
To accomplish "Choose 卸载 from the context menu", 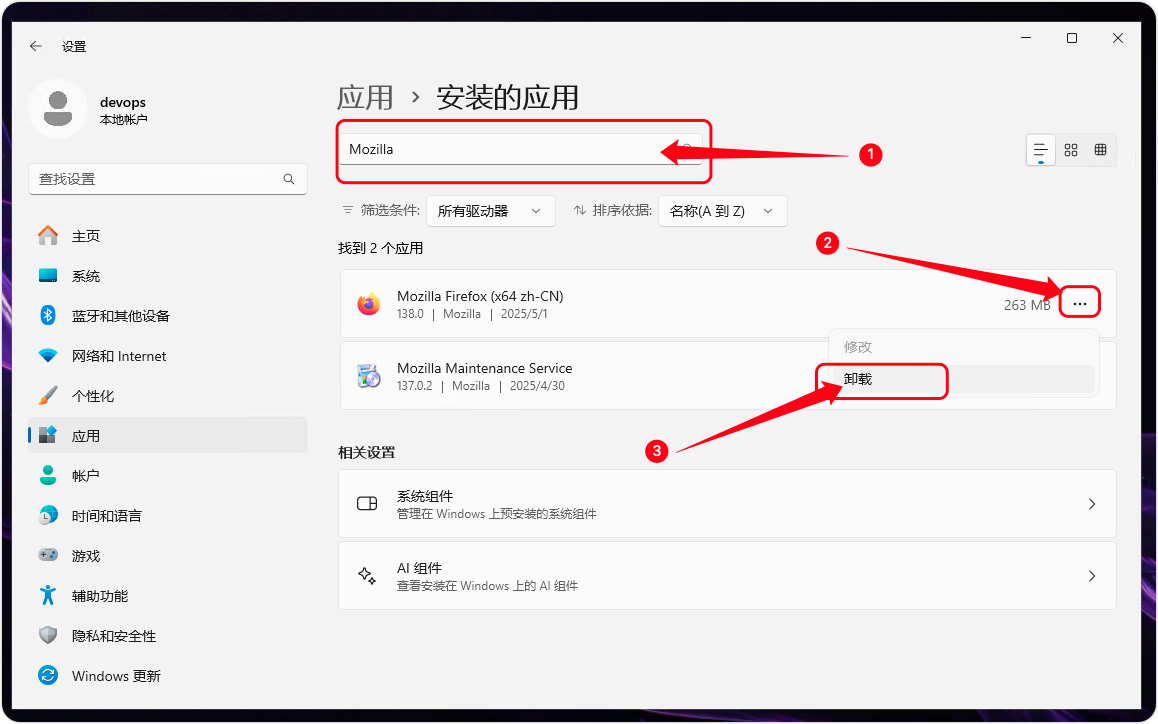I will [963, 379].
